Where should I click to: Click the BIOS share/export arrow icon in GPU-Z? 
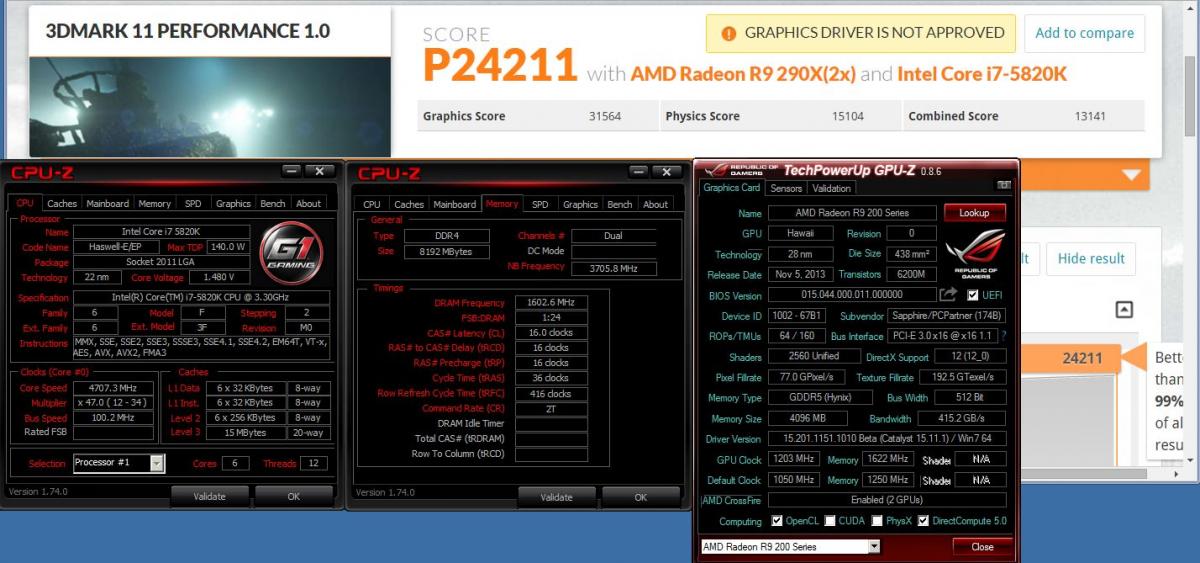[x=947, y=295]
